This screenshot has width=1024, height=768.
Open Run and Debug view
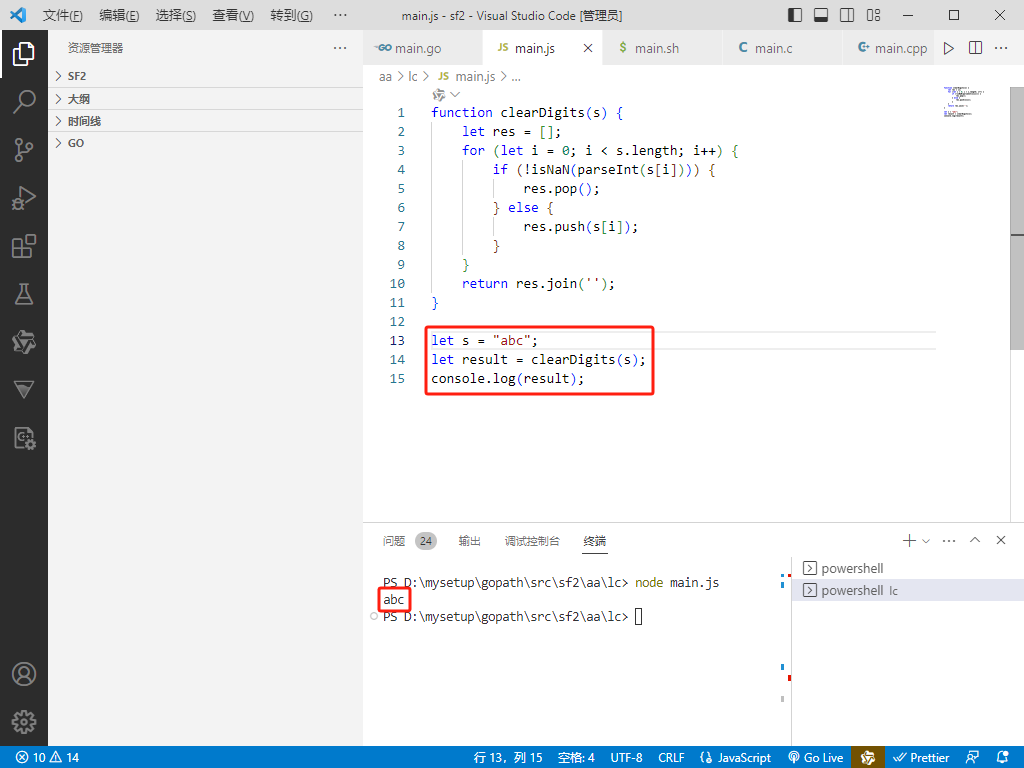(24, 198)
